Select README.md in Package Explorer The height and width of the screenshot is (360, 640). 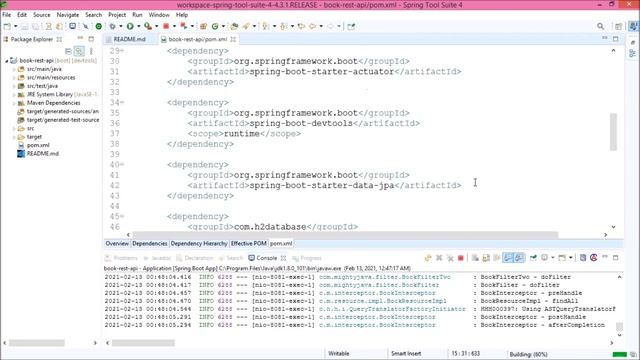click(42, 154)
